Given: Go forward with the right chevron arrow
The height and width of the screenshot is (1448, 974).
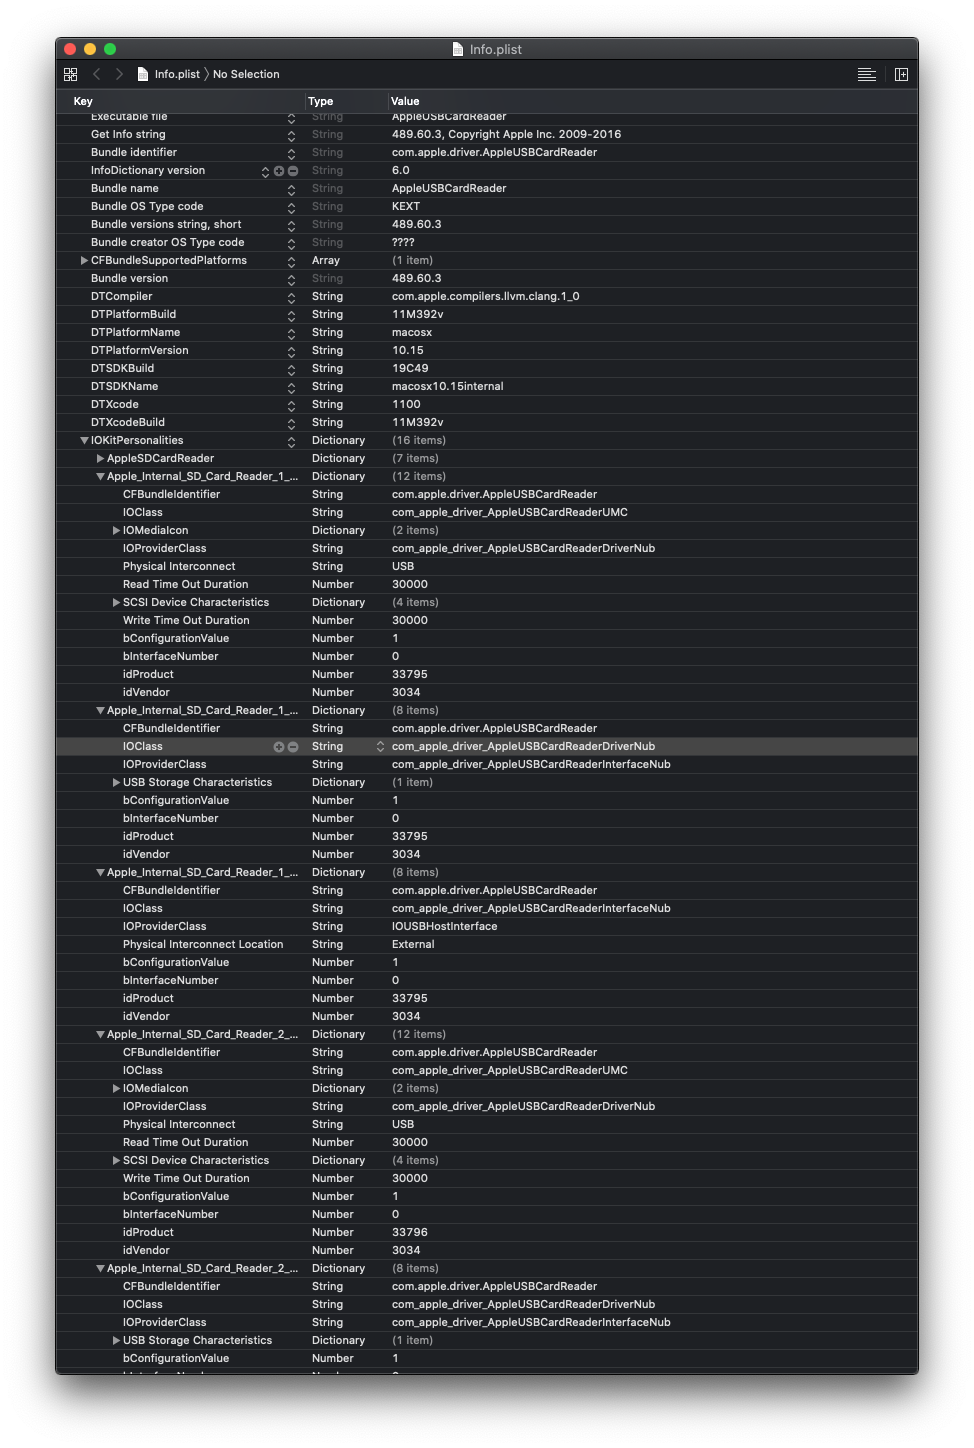Looking at the screenshot, I should tap(119, 74).
